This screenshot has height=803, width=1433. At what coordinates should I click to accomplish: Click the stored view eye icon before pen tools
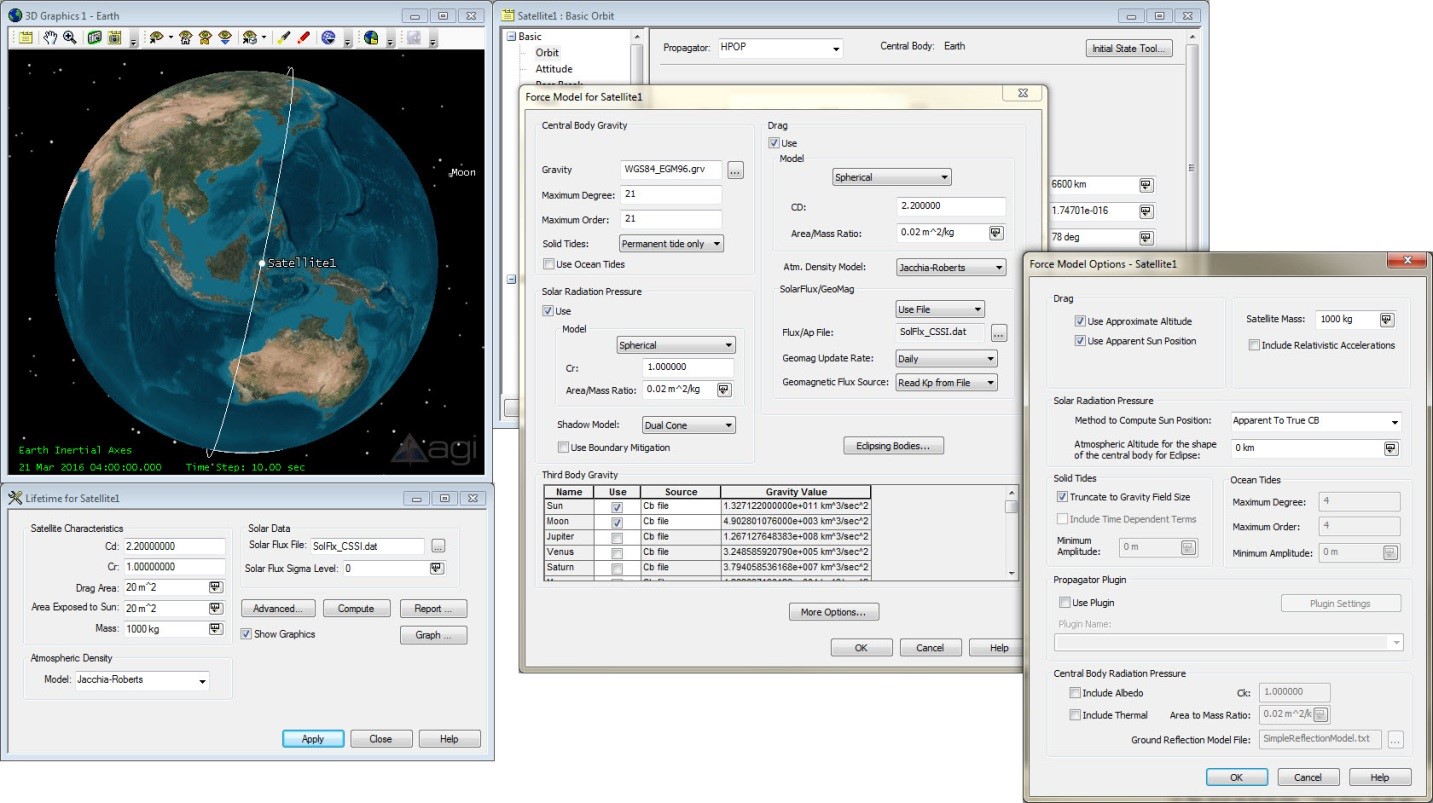250,38
